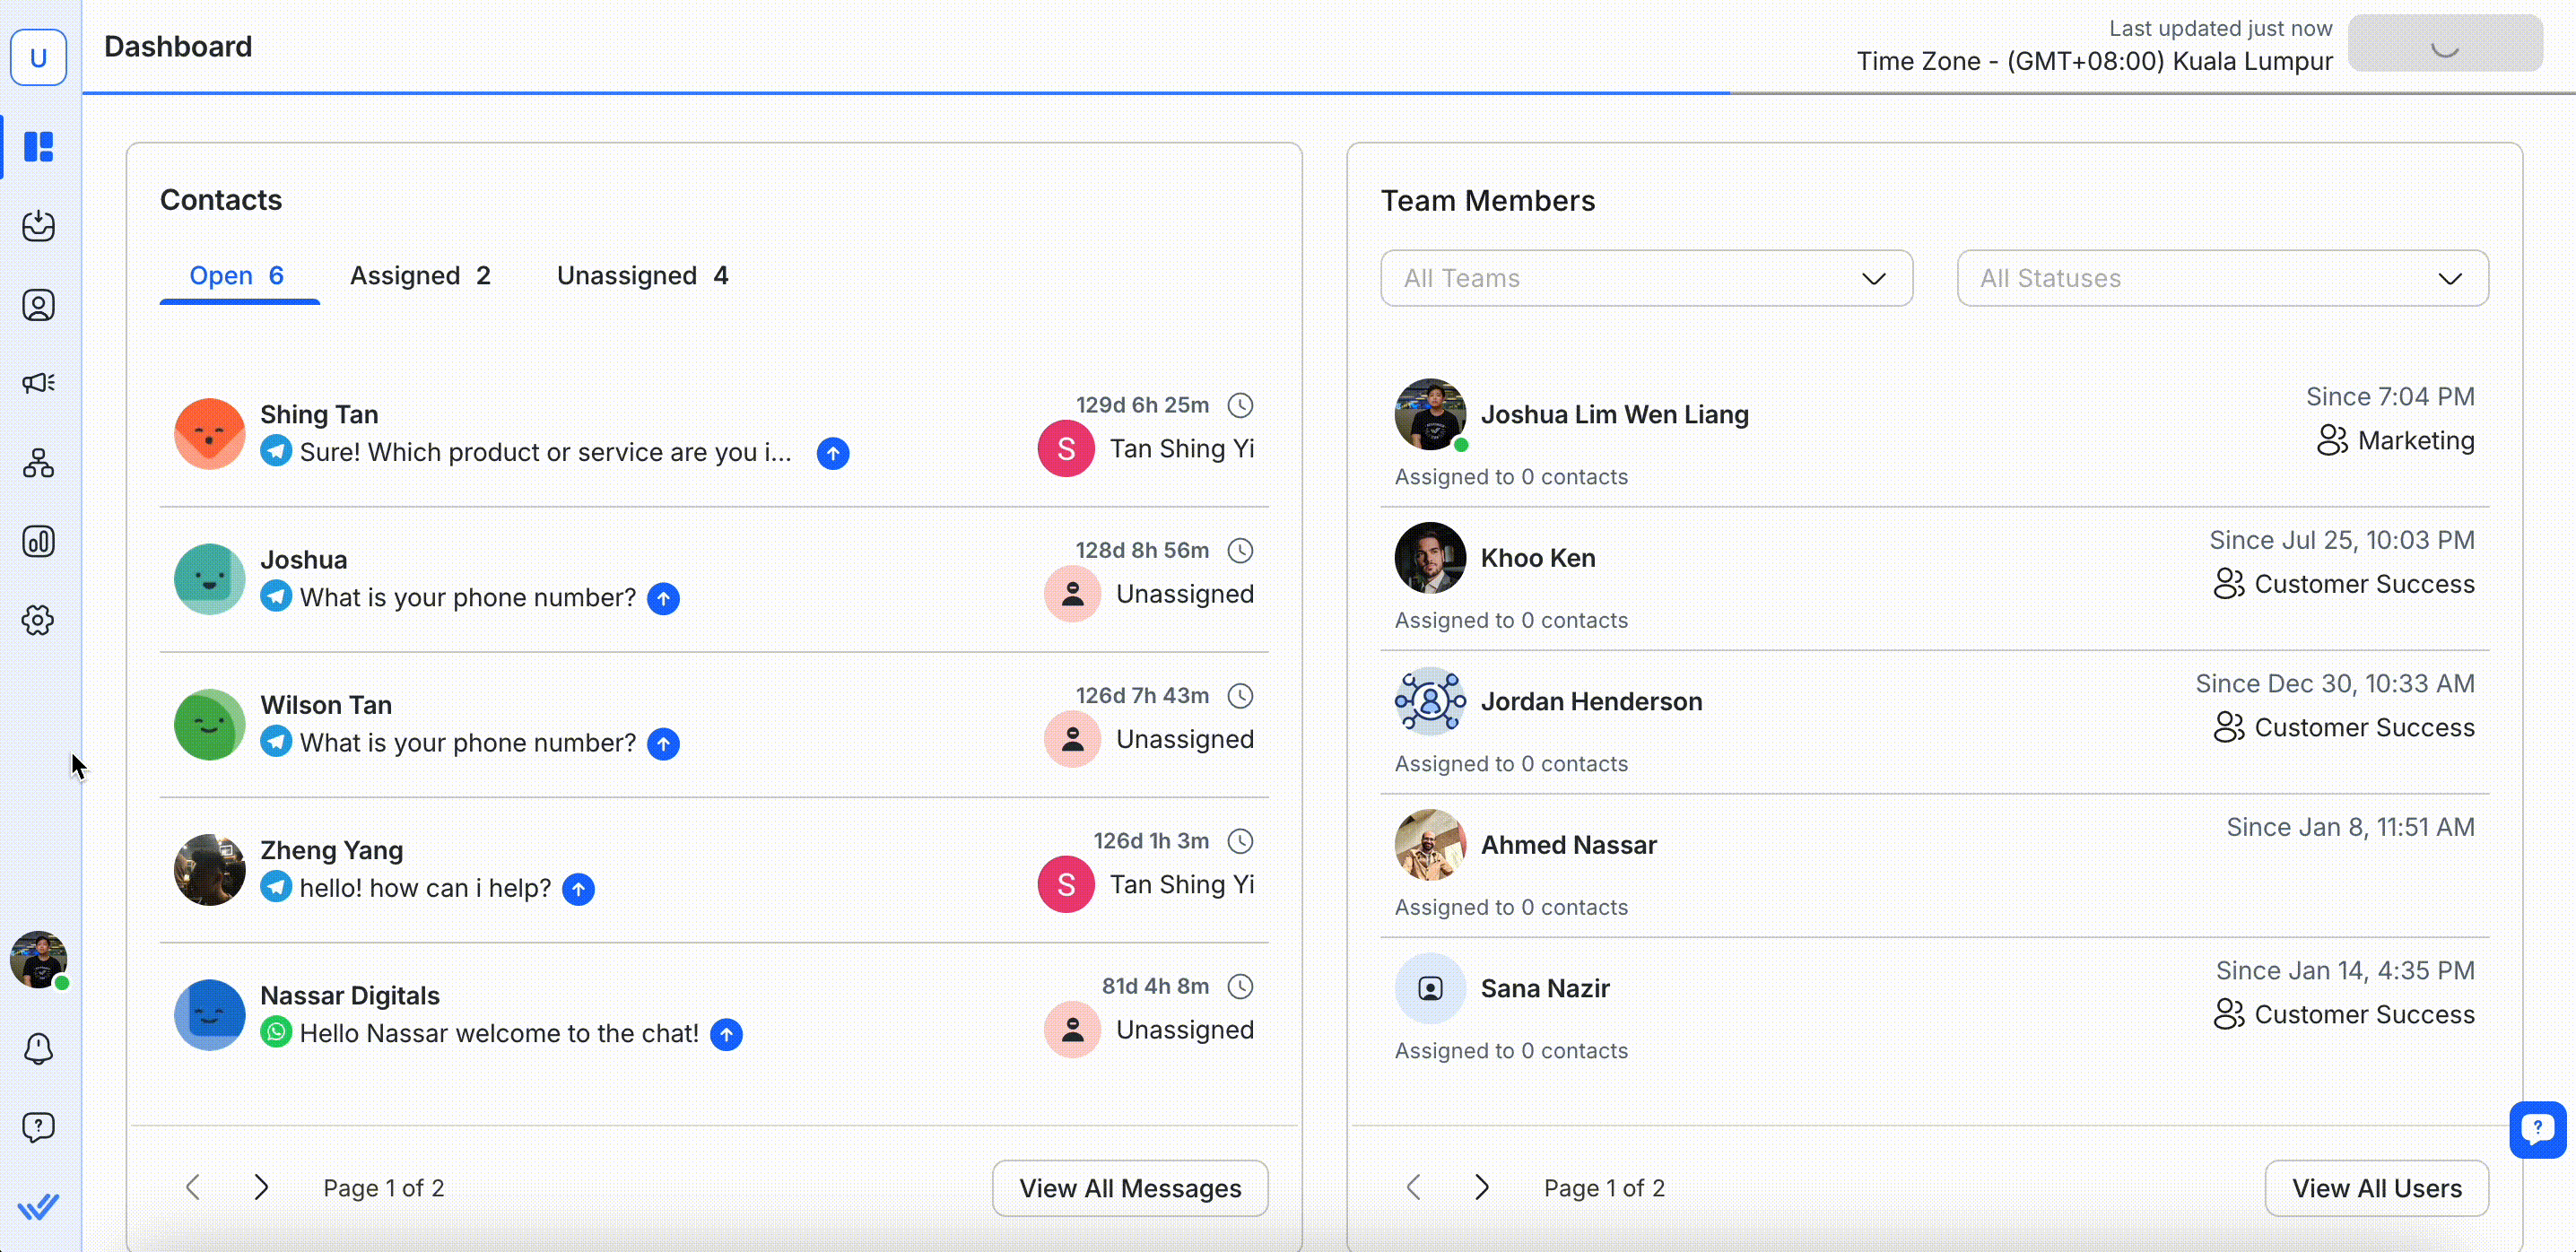The image size is (2576, 1252).
Task: Switch to the Assigned tab
Action: (419, 276)
